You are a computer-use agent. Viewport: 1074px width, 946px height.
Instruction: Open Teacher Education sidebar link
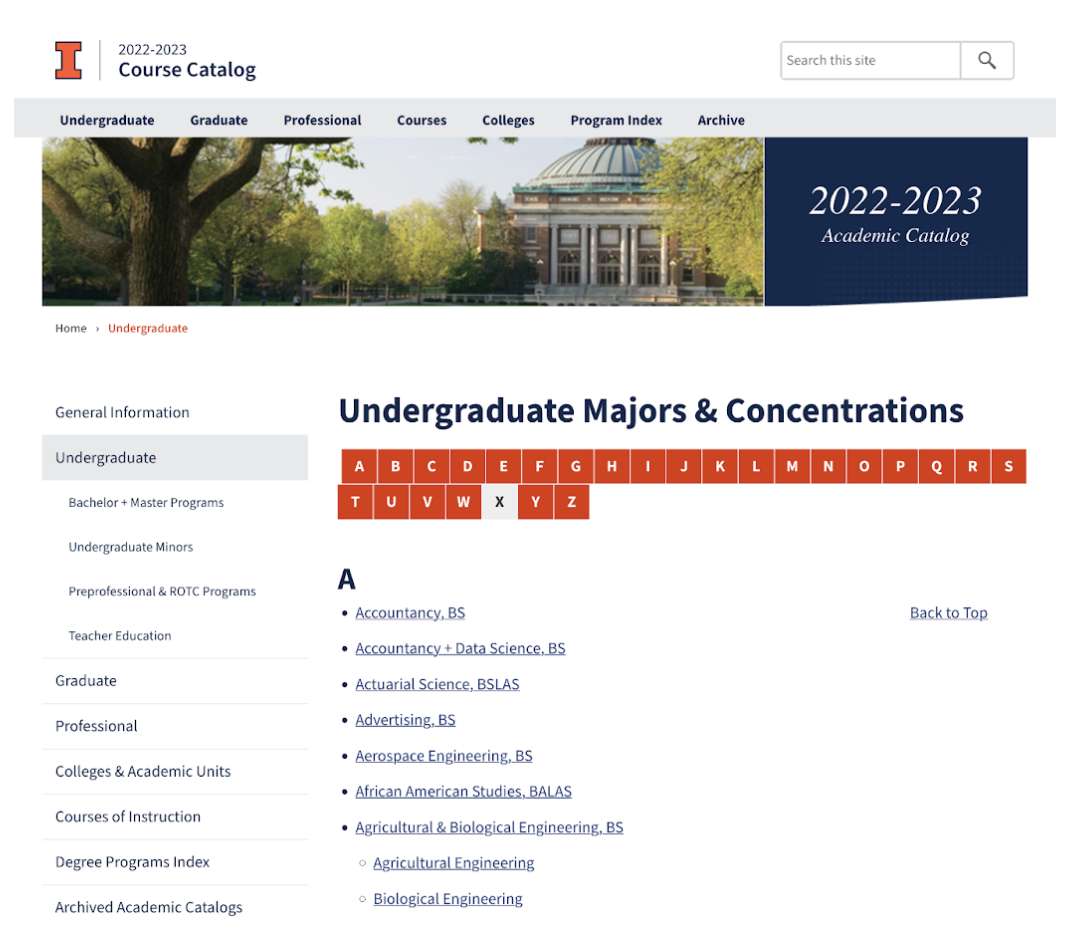pyautogui.click(x=120, y=636)
